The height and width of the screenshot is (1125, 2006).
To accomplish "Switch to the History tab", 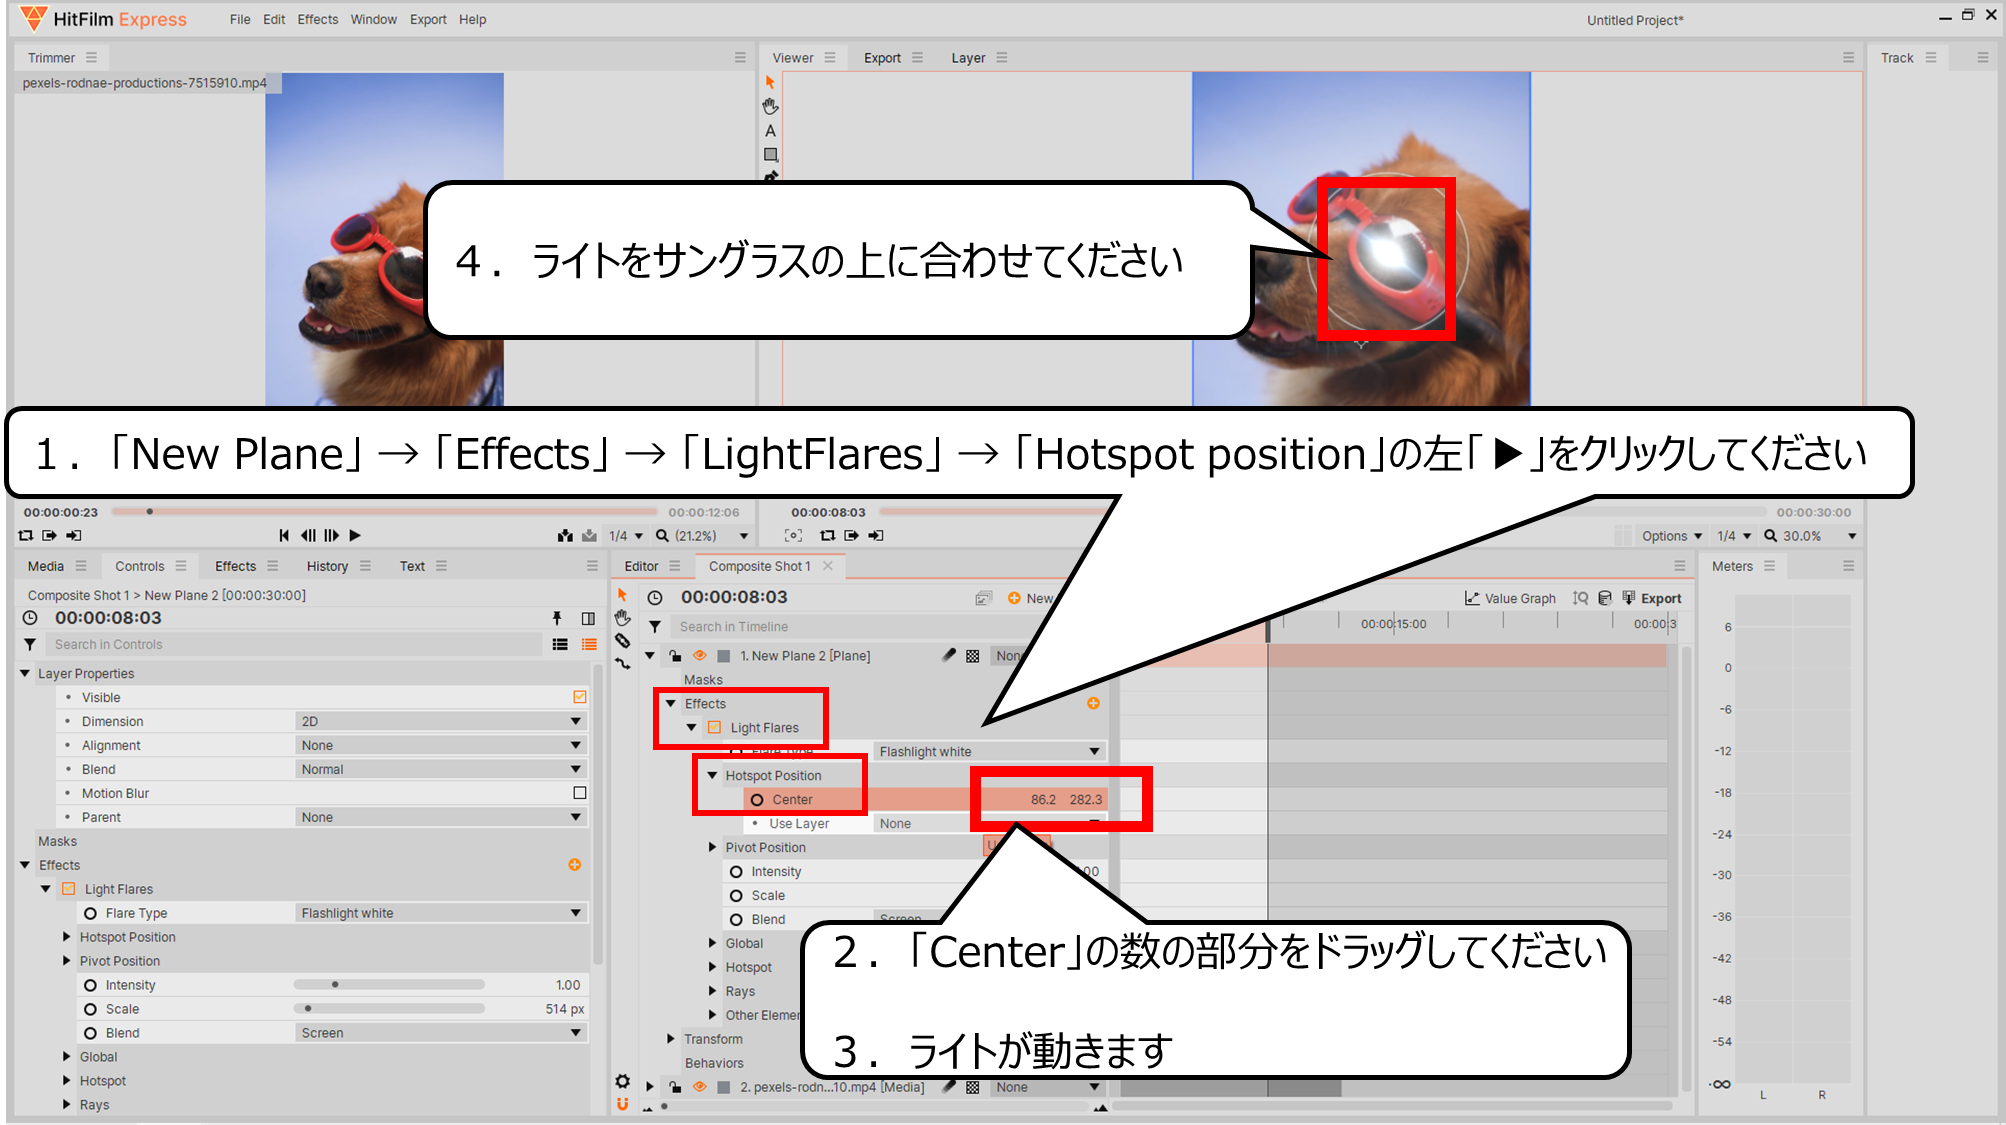I will point(327,566).
